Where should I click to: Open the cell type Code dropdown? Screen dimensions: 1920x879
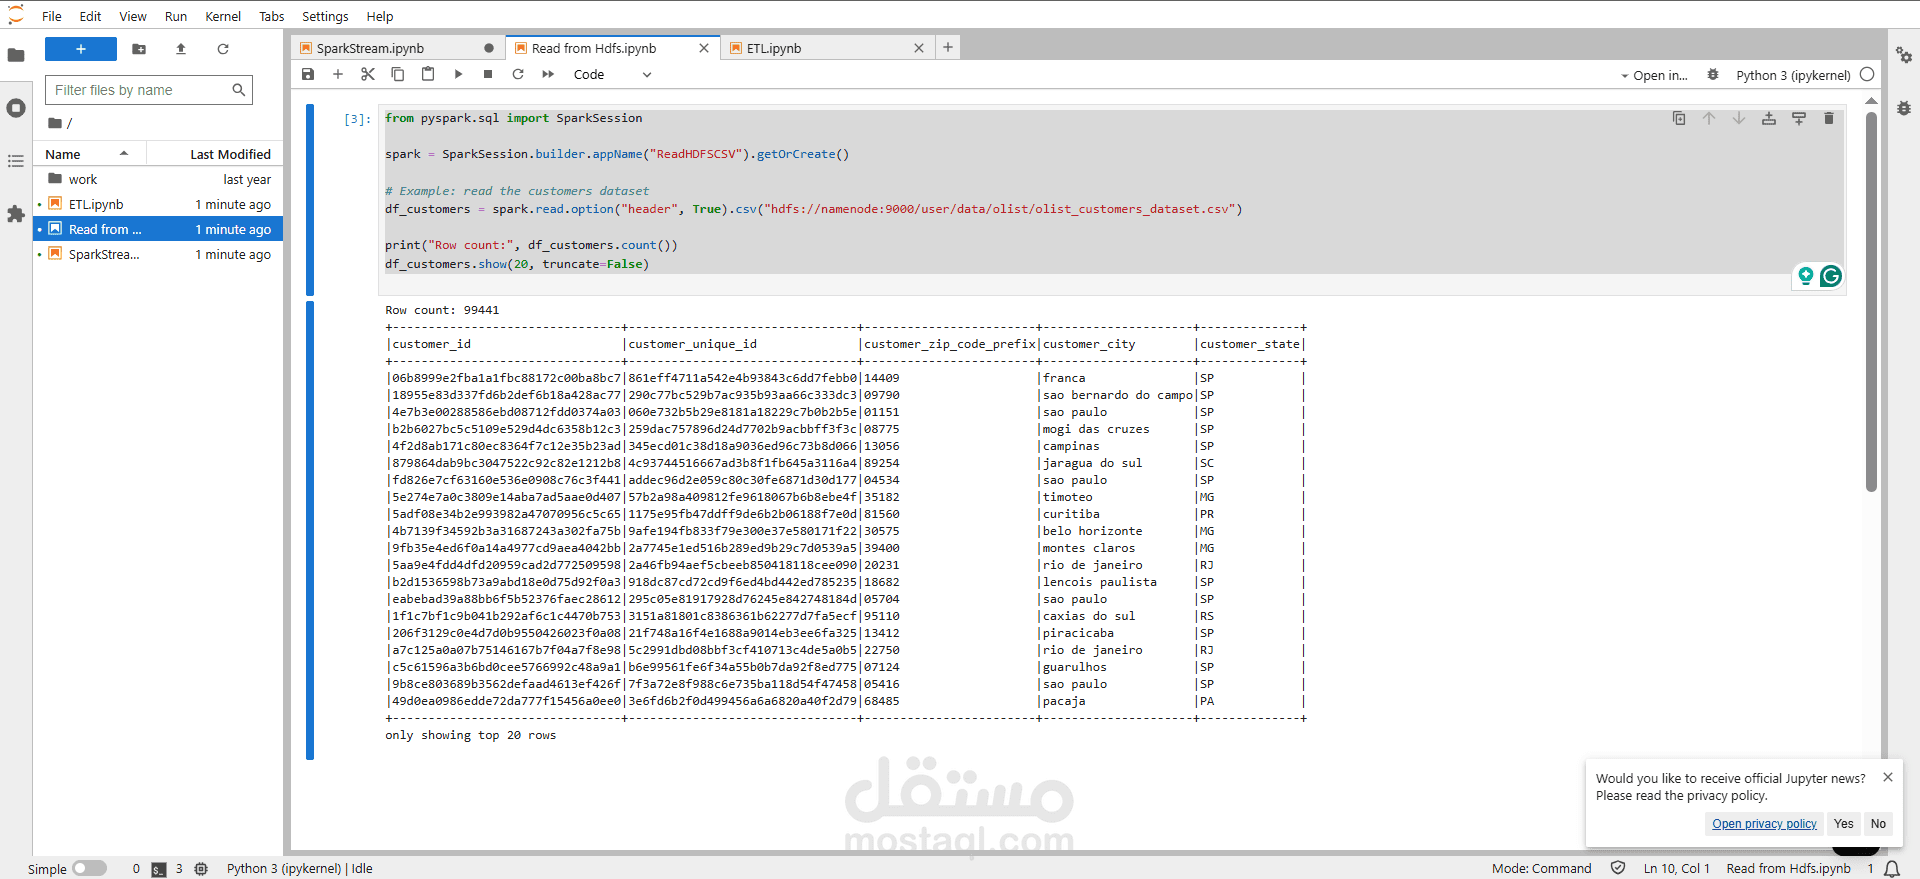pos(612,75)
